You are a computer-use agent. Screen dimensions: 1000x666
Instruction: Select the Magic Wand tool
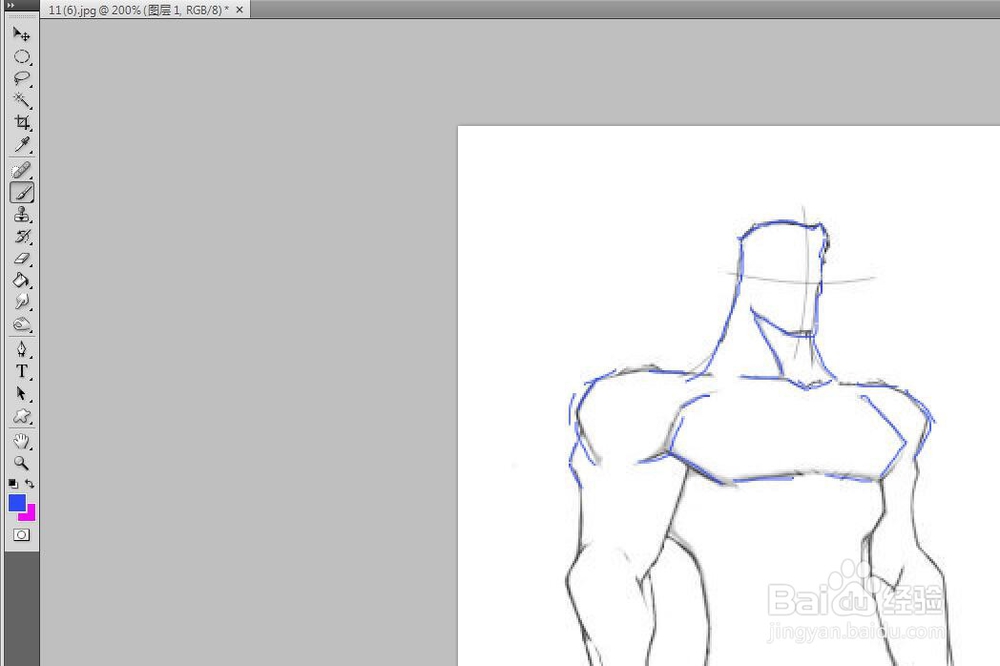click(x=22, y=100)
